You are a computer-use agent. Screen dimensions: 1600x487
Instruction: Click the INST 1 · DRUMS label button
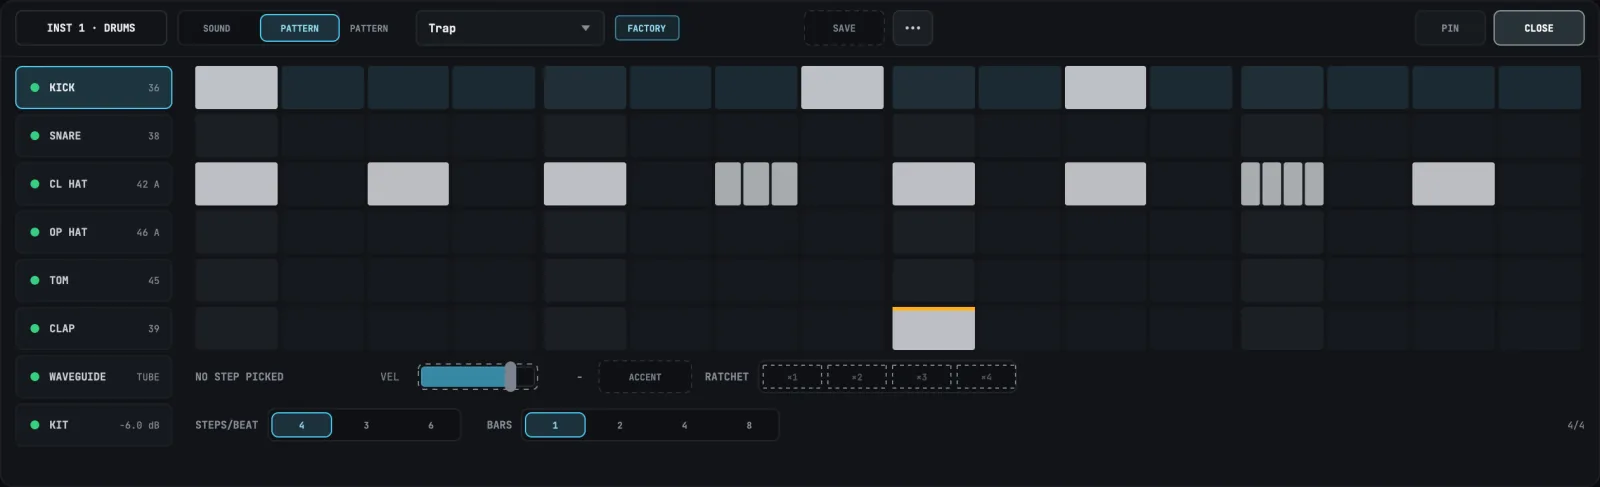pyautogui.click(x=91, y=28)
